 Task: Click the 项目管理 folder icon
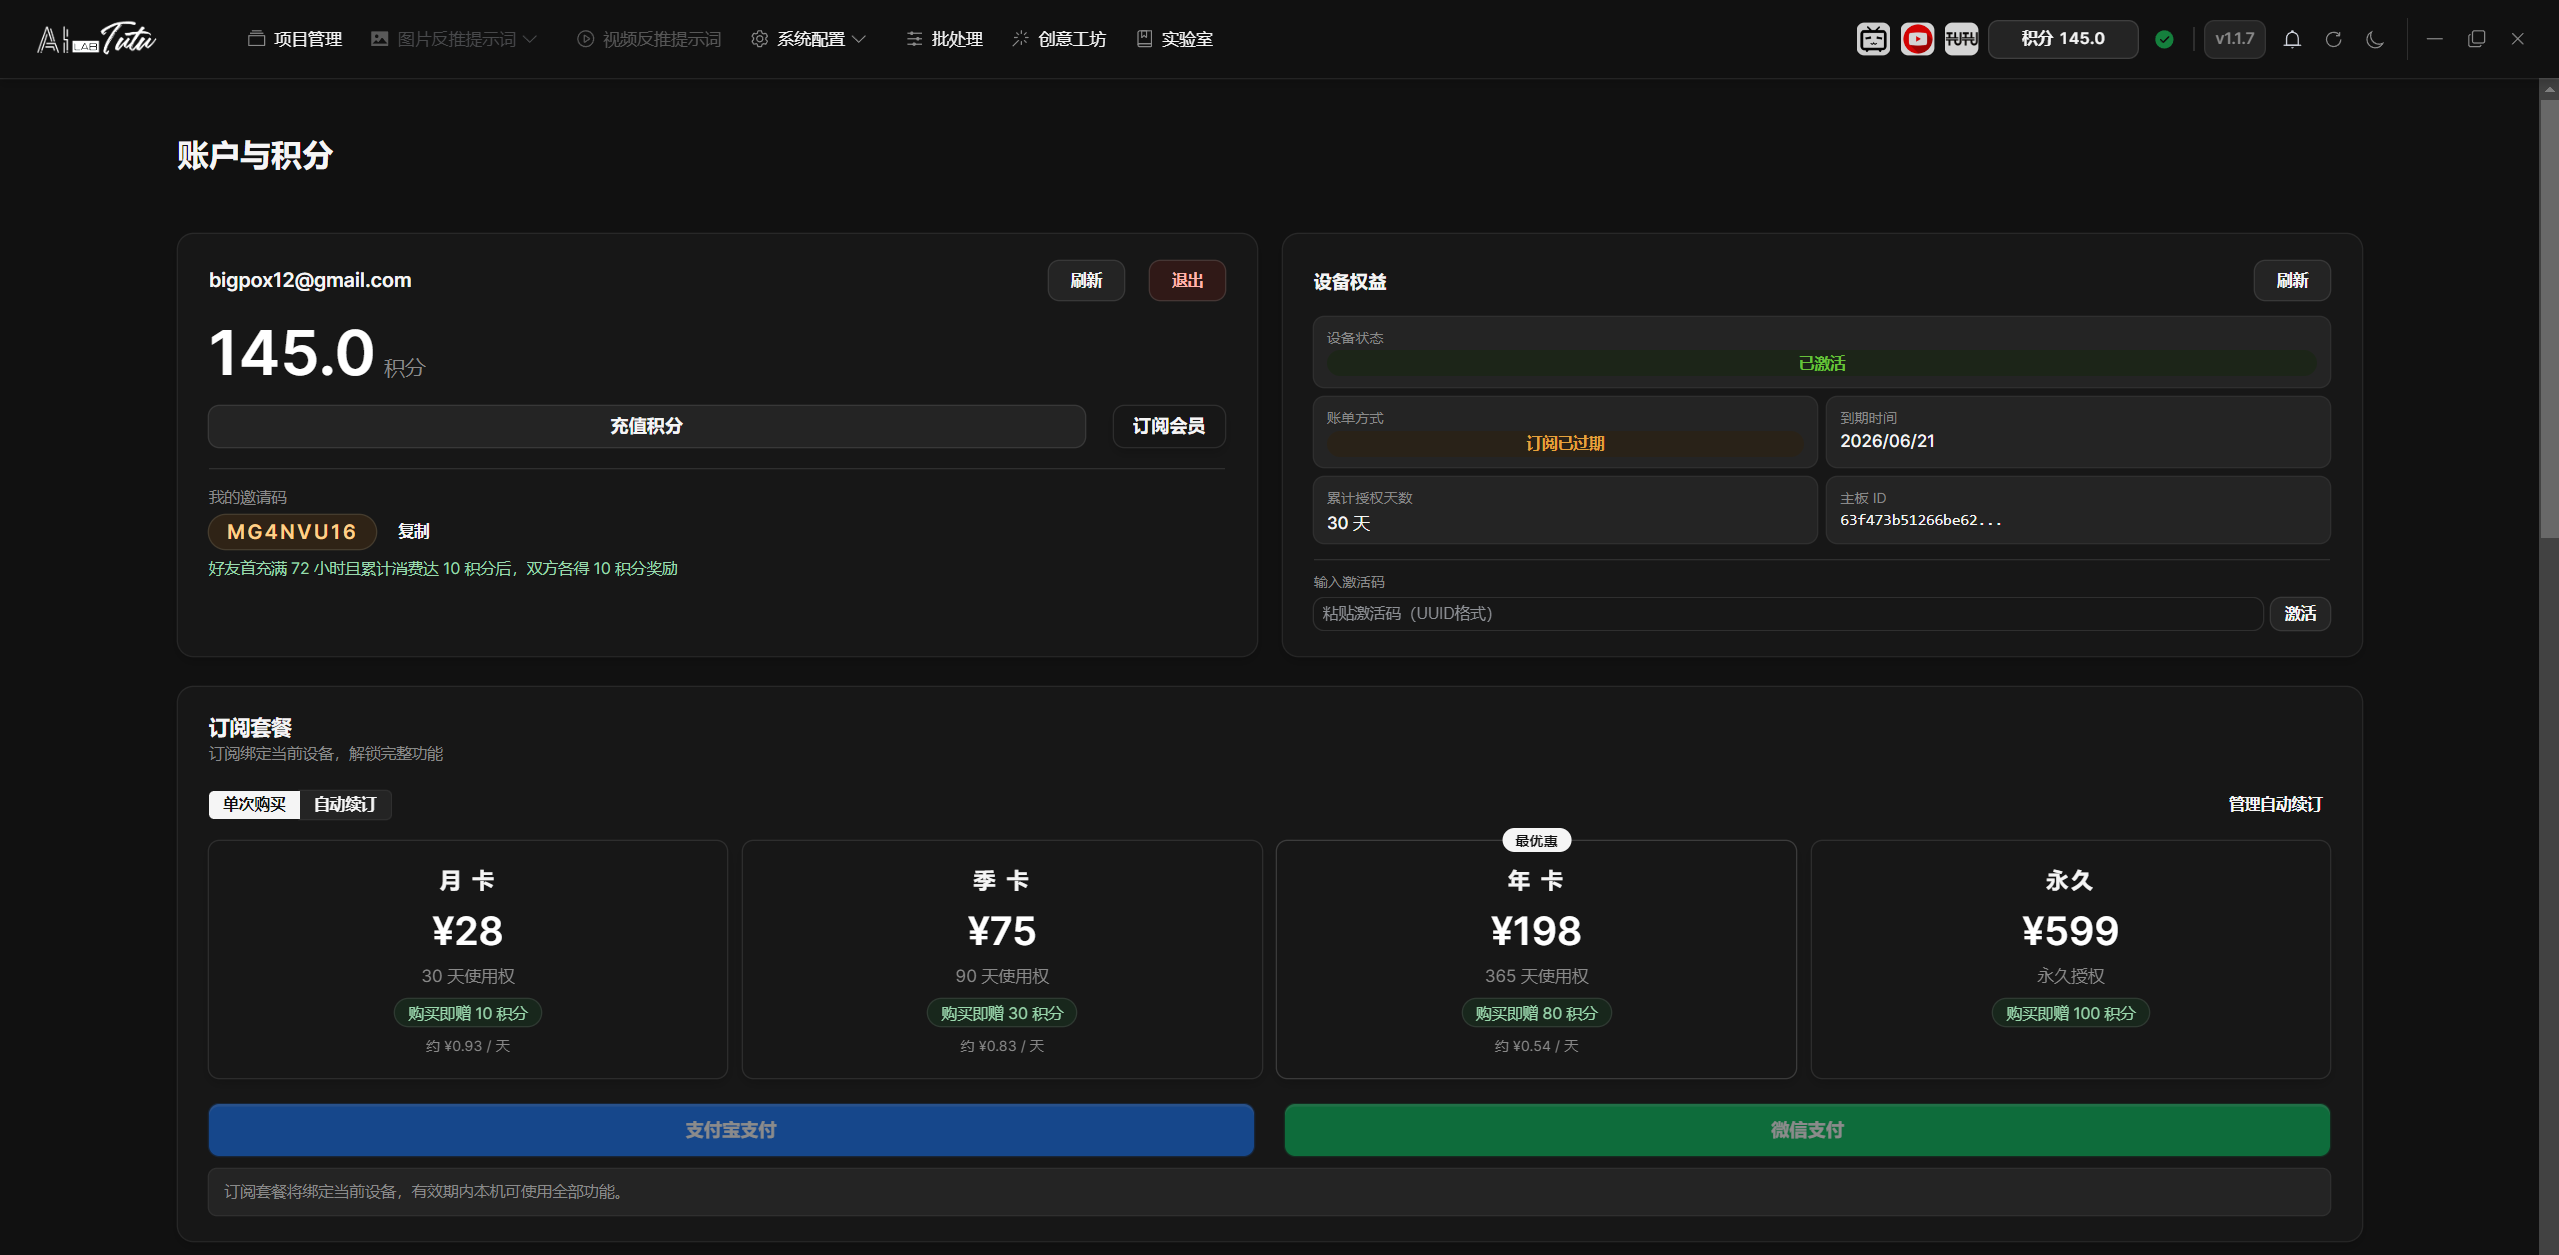pos(256,38)
